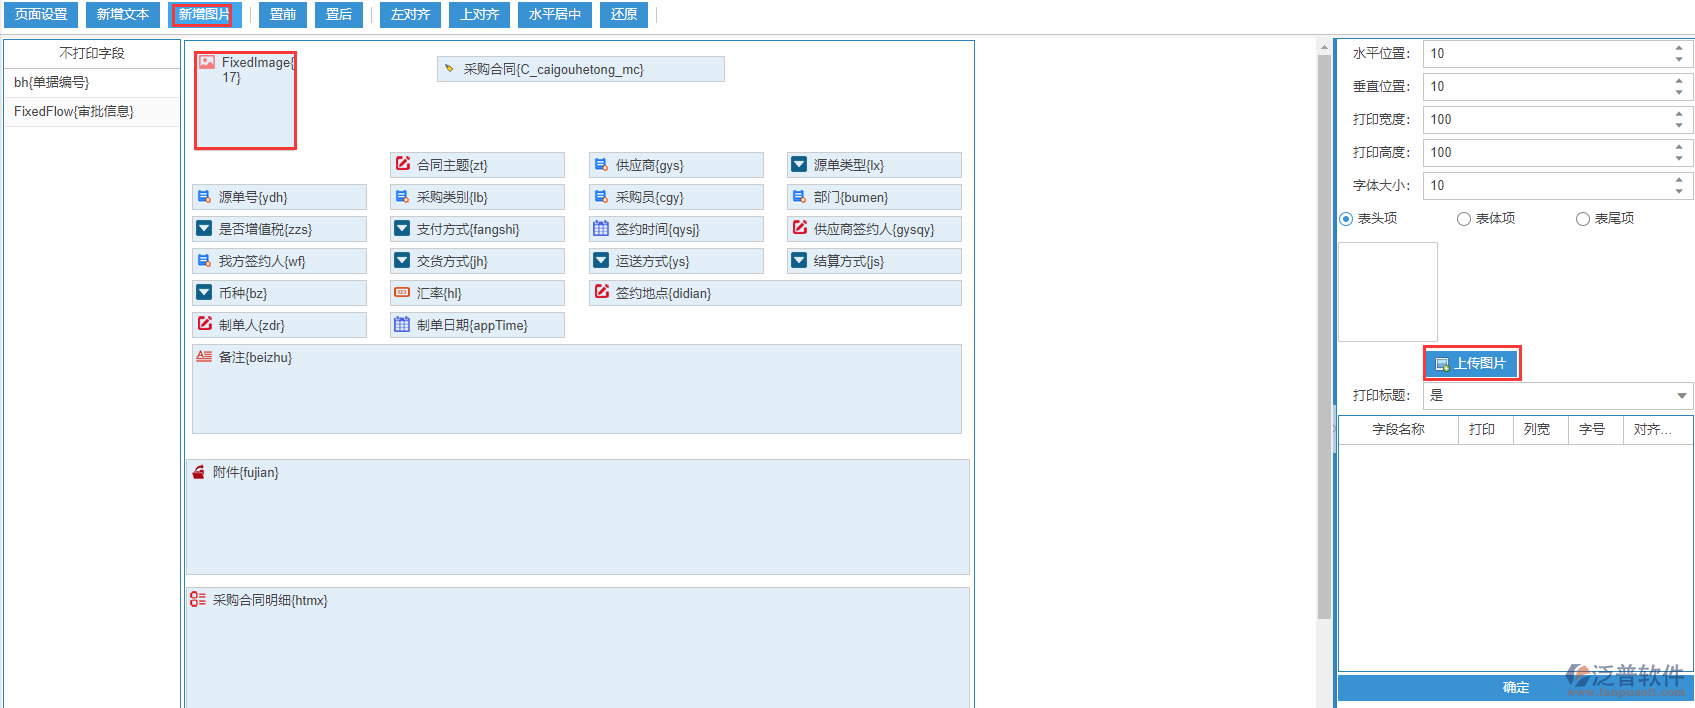Click the vertical scrollbar of the design canvas
This screenshot has height=708, width=1695.
click(x=1324, y=330)
